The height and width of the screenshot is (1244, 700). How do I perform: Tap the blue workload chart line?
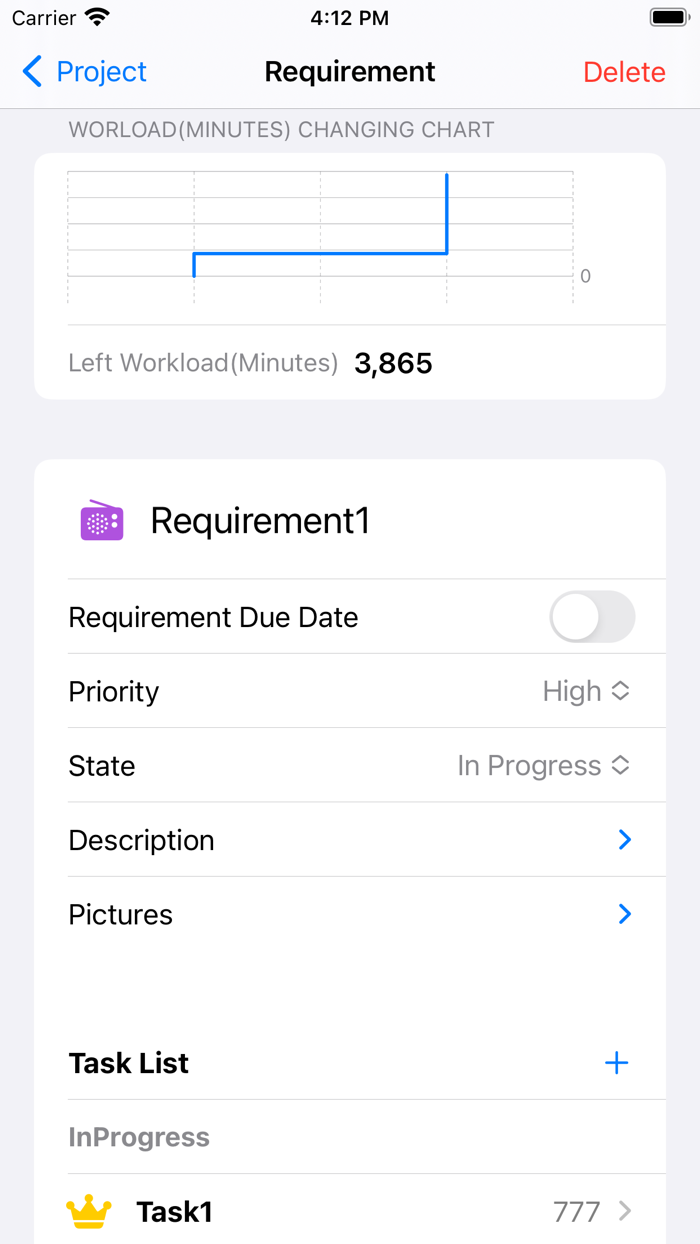pyautogui.click(x=320, y=253)
